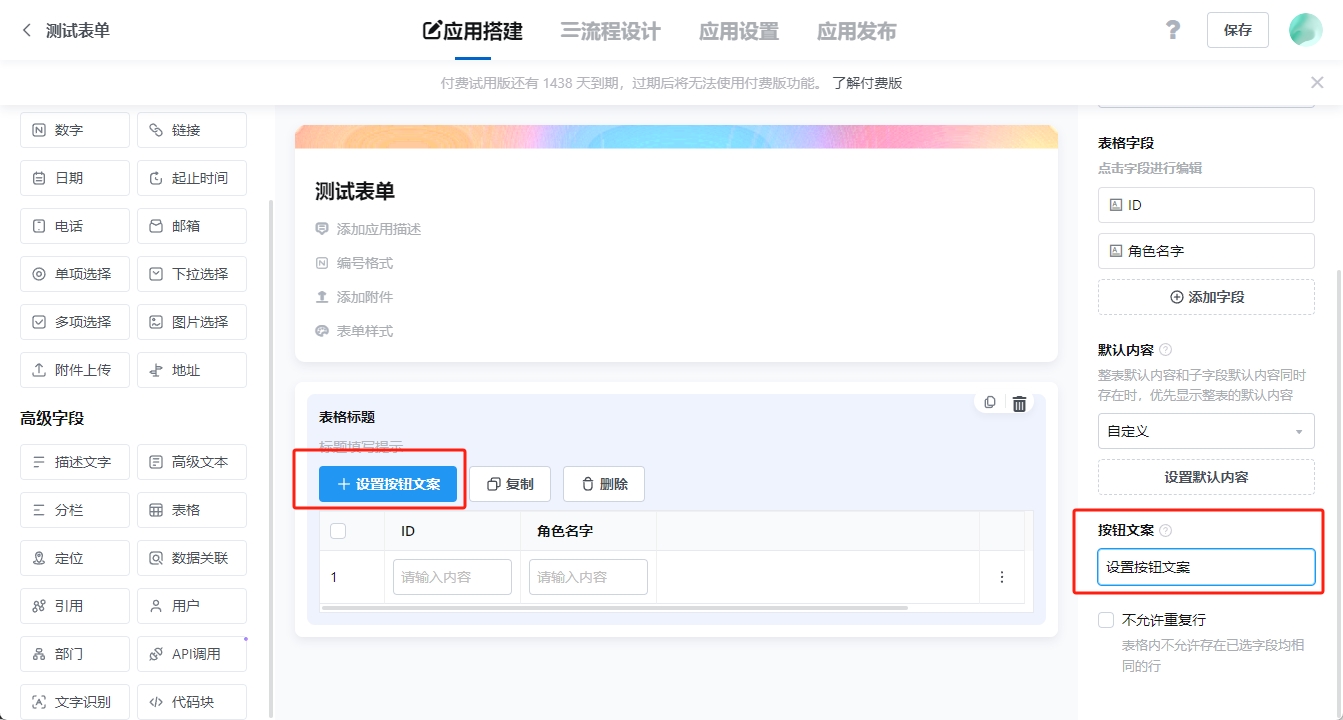
Task: Open the 自定义 default content dropdown
Action: coord(1205,431)
